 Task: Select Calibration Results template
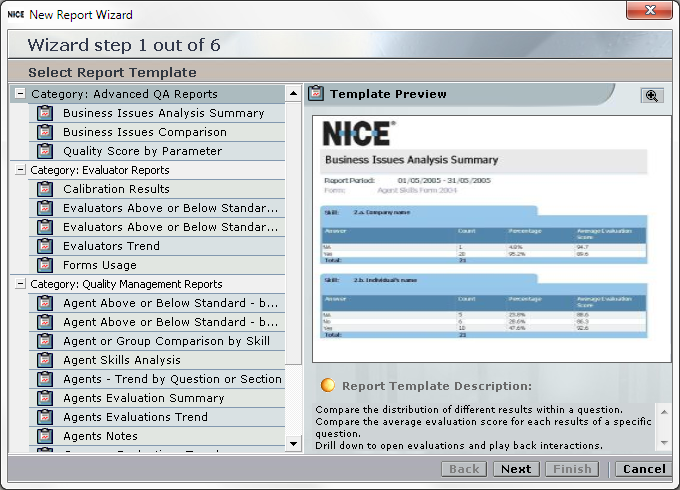click(157, 189)
